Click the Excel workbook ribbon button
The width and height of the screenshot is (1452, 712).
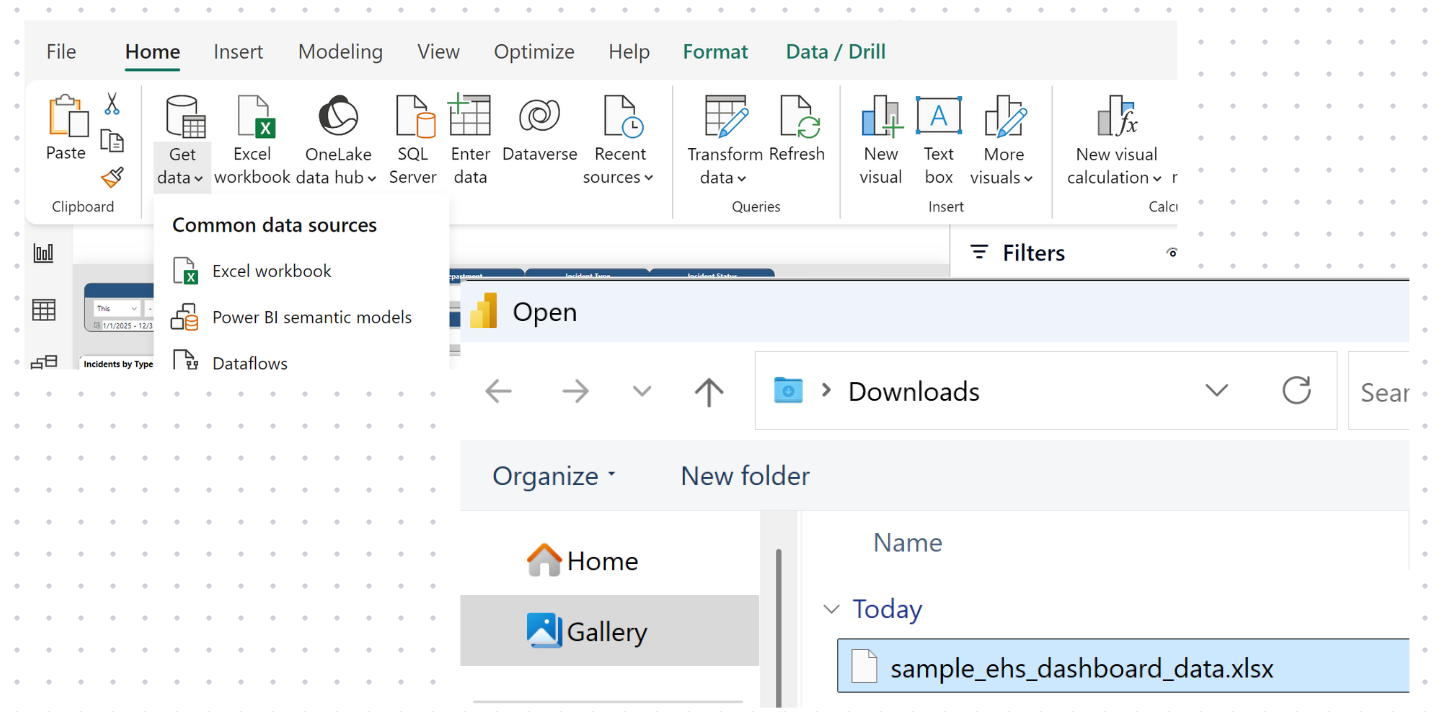(252, 142)
